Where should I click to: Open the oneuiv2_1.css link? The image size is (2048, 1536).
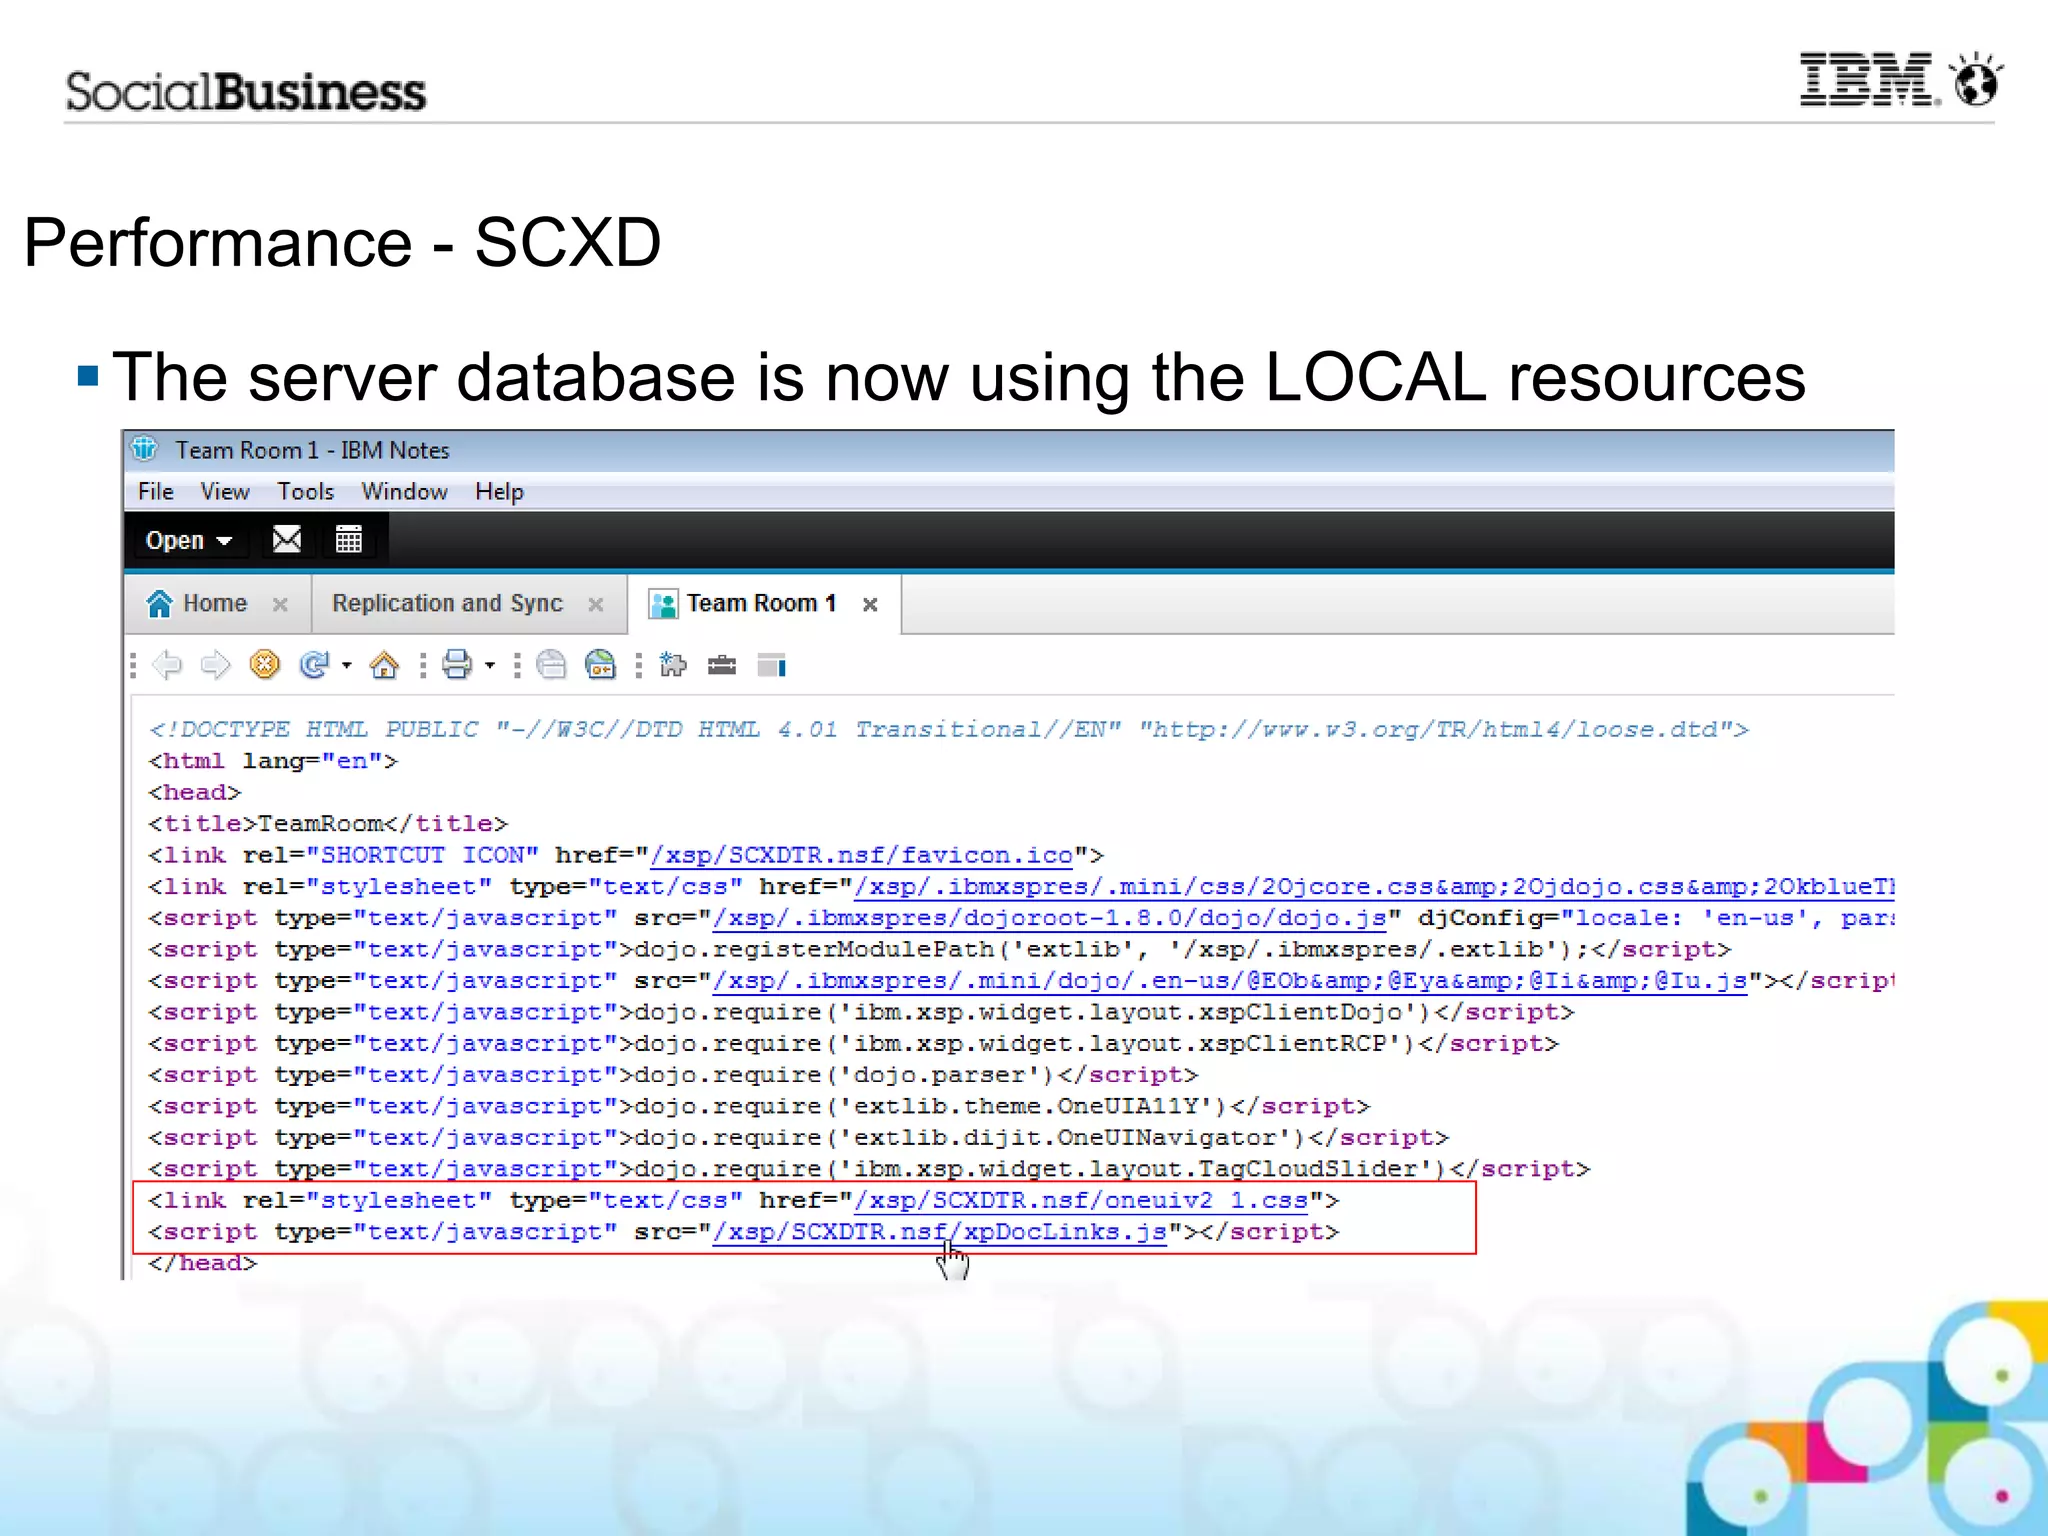click(x=1082, y=1201)
